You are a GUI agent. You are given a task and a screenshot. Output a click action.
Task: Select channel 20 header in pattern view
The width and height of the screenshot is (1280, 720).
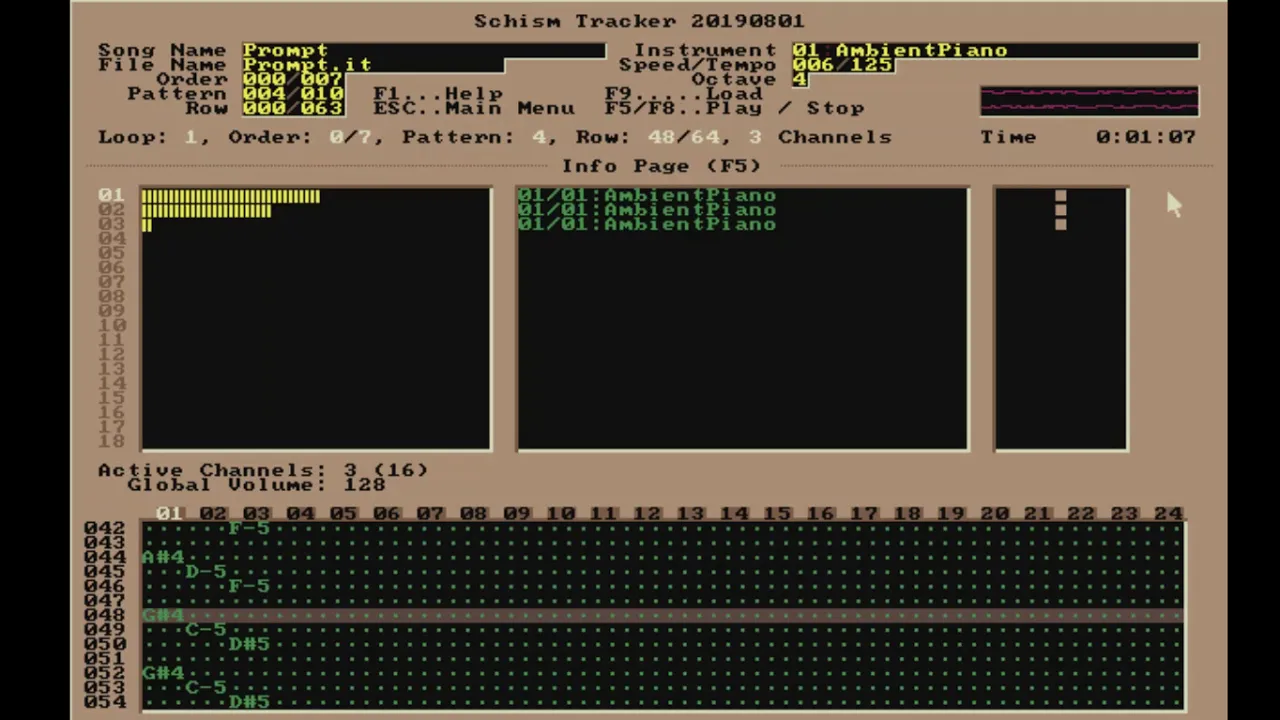coord(994,513)
